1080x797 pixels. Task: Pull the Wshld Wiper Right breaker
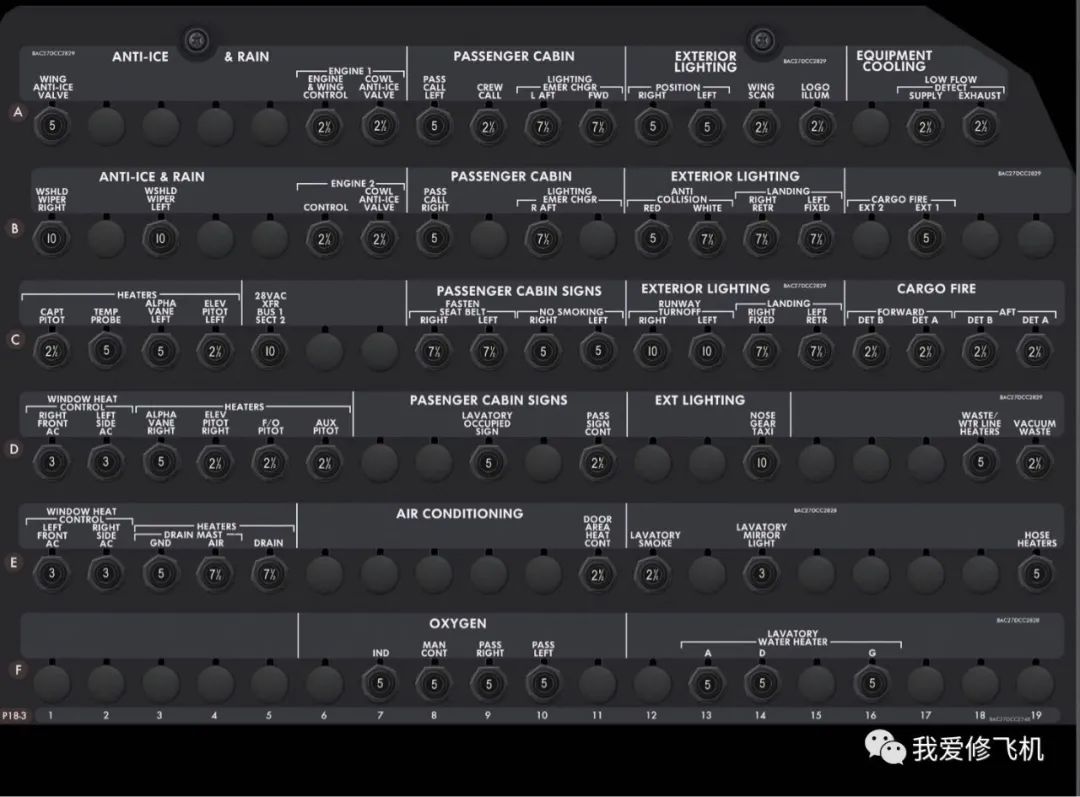(x=52, y=238)
